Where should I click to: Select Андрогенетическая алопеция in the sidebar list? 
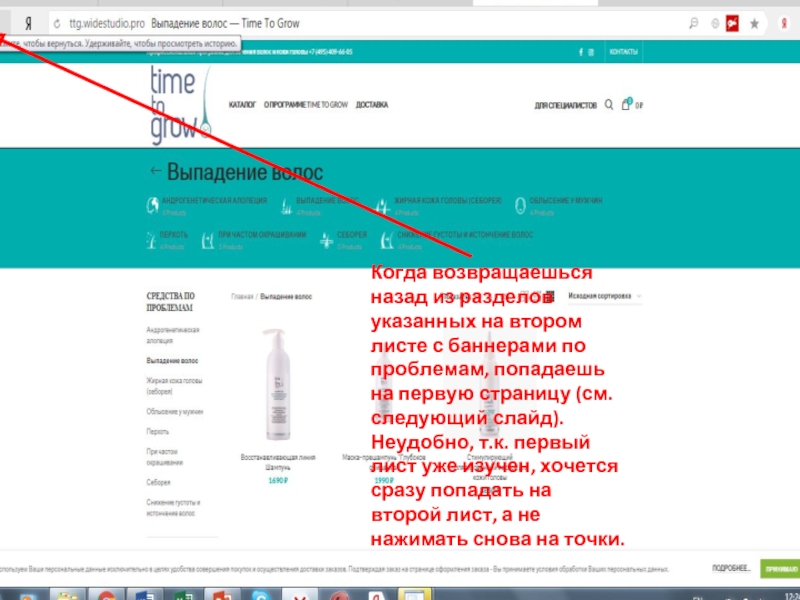pos(173,335)
